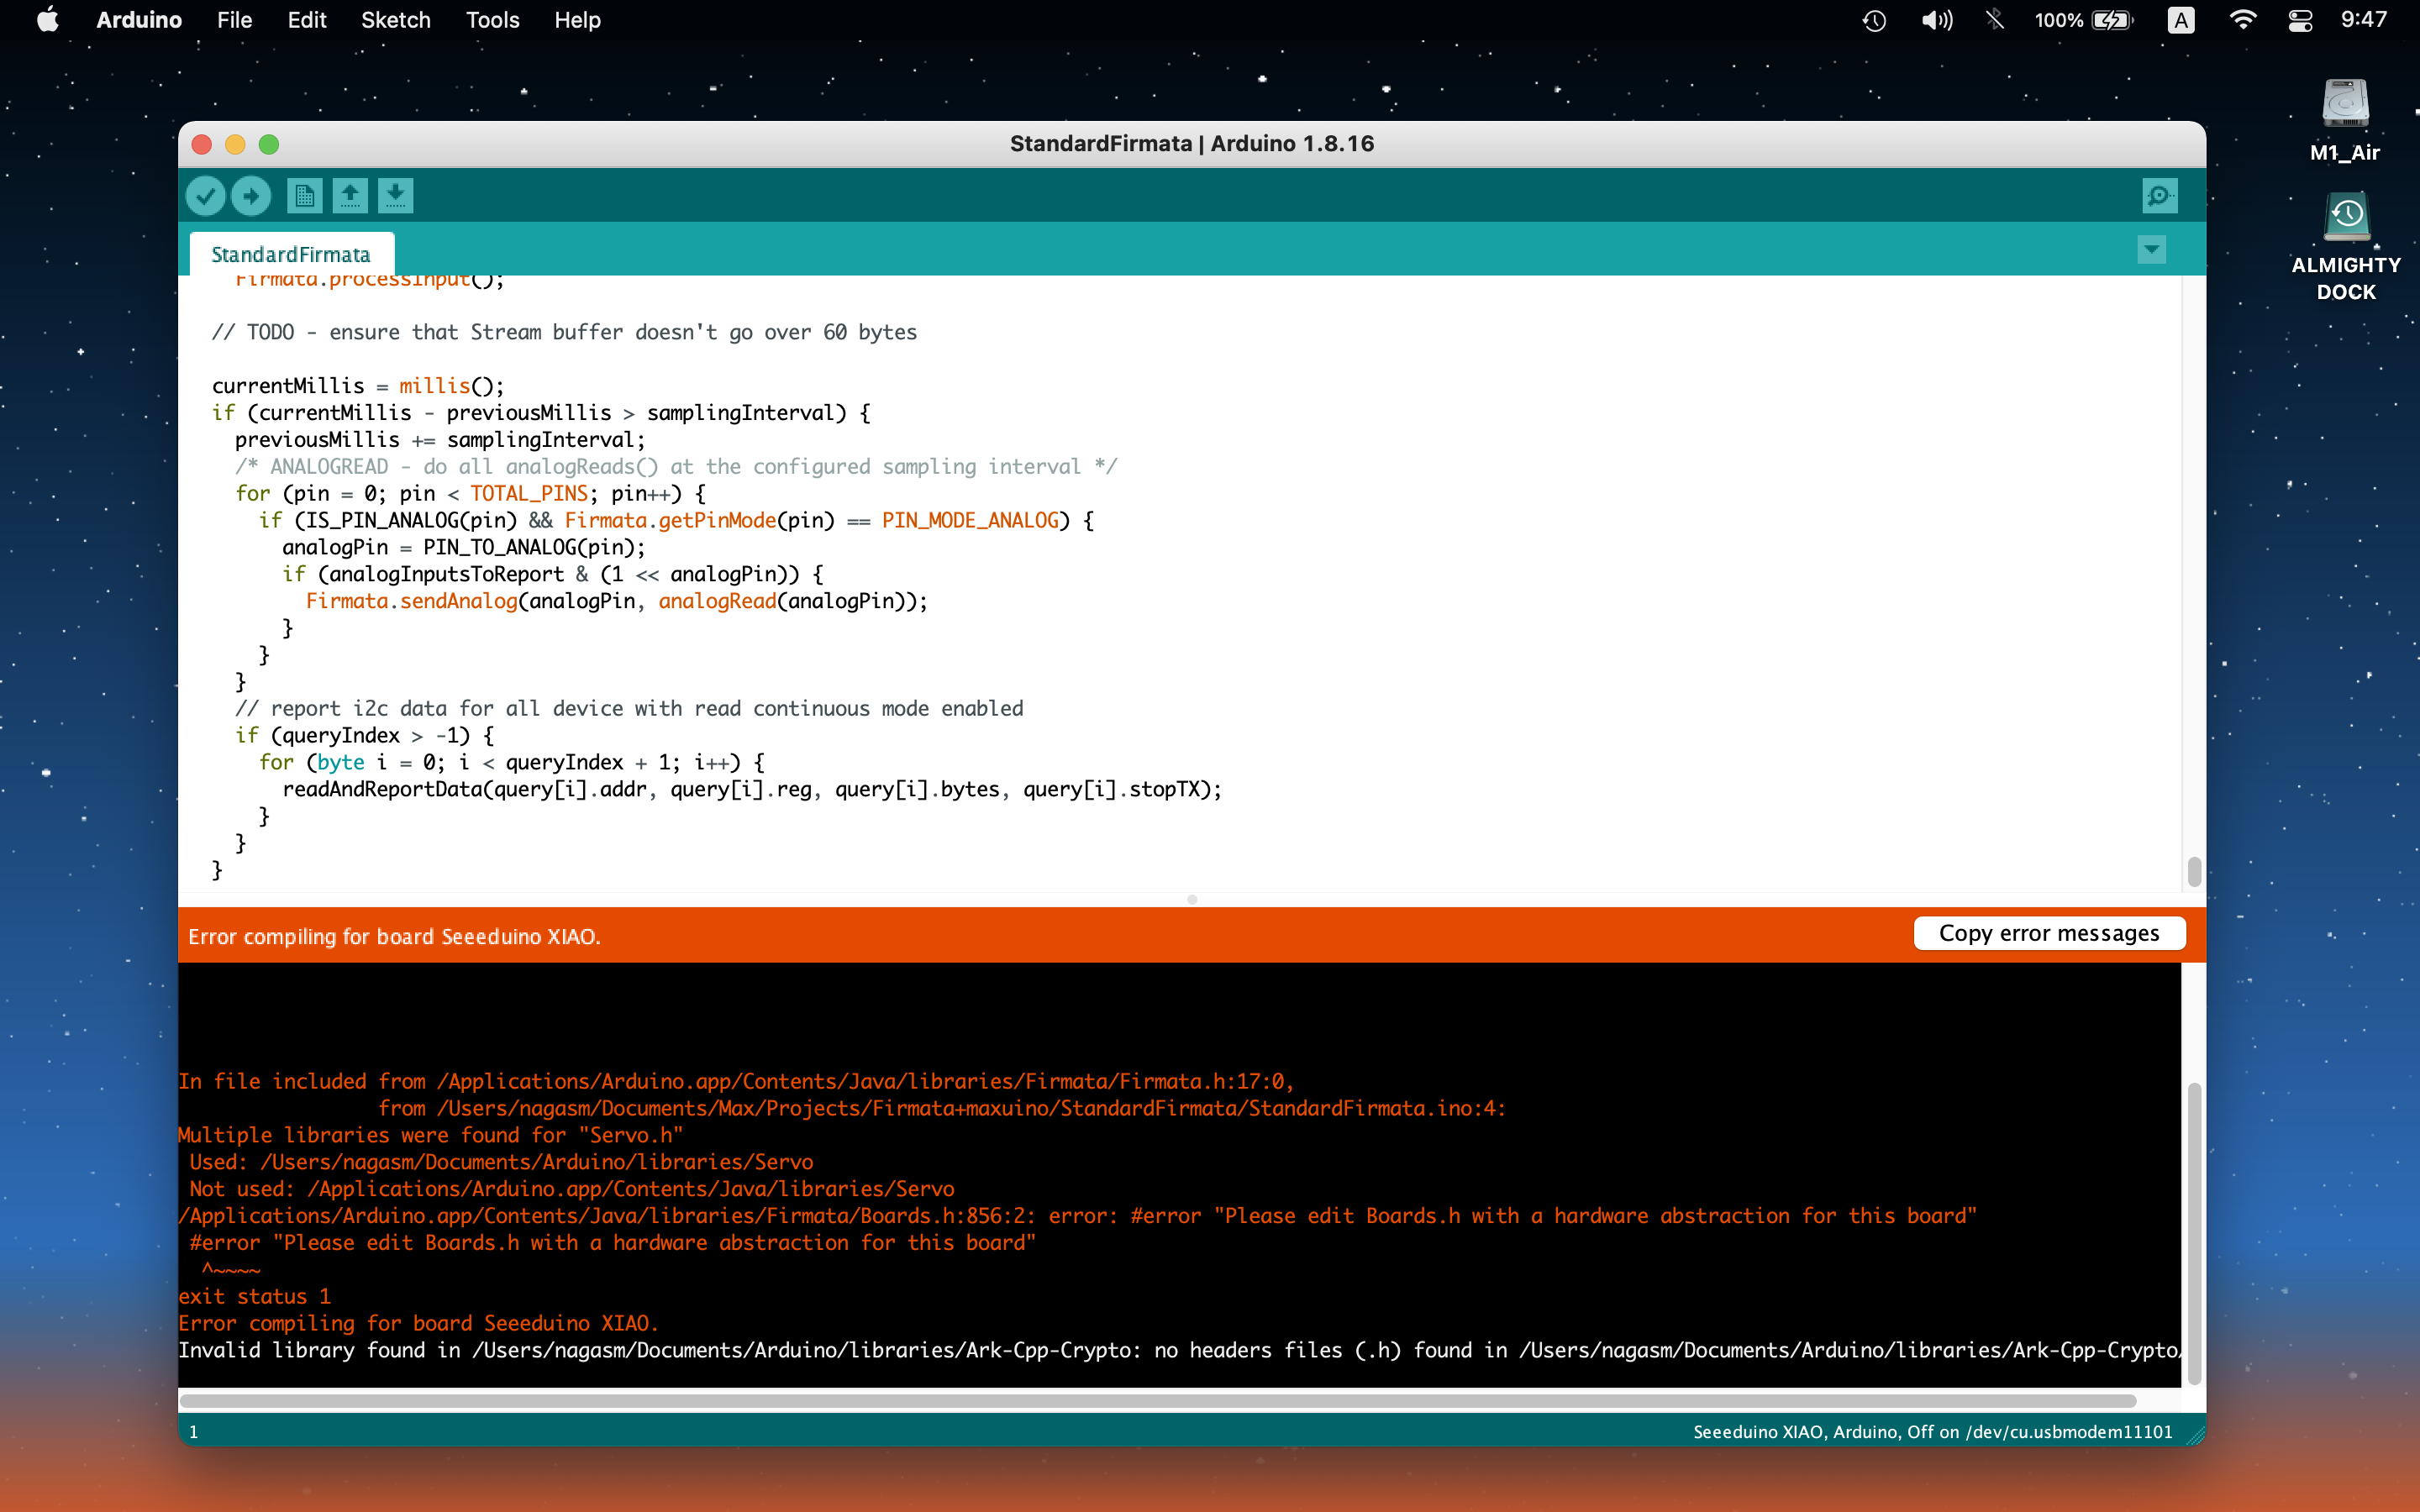Screen dimensions: 2420x1512
Task: Click Copy error messages button
Action: 2048,933
